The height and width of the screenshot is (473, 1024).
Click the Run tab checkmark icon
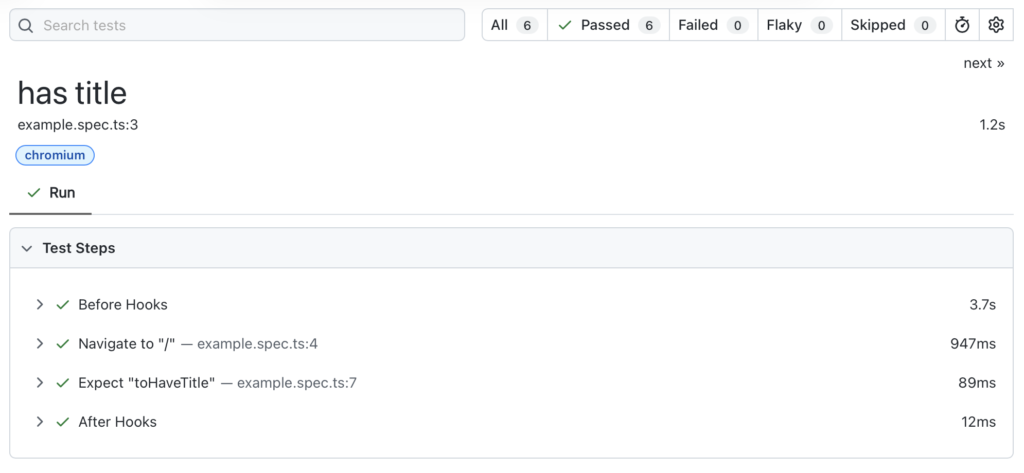34,192
